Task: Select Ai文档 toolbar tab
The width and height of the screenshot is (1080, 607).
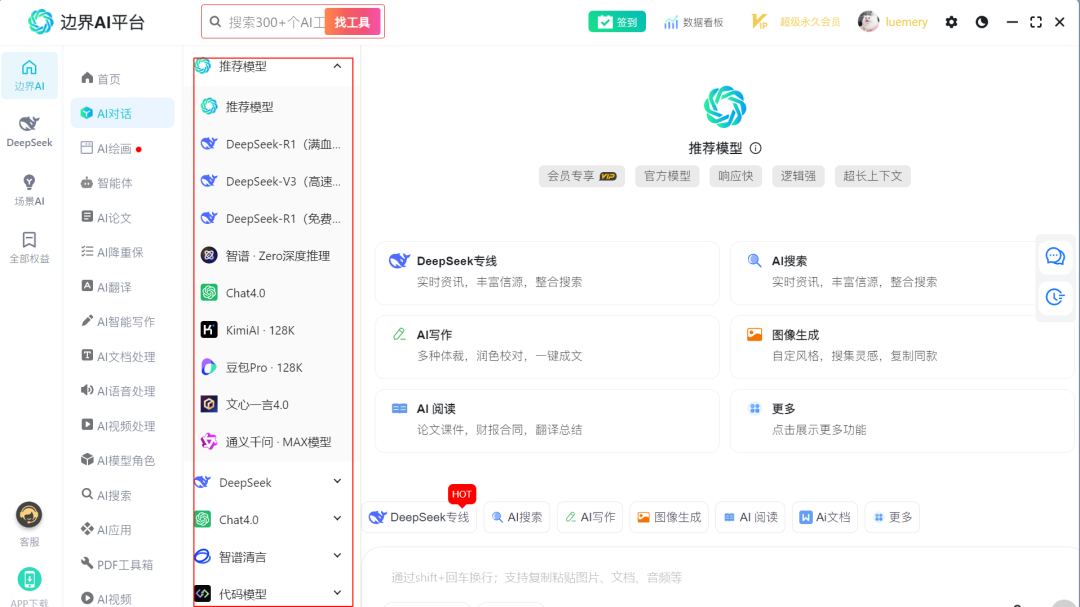Action: point(824,517)
